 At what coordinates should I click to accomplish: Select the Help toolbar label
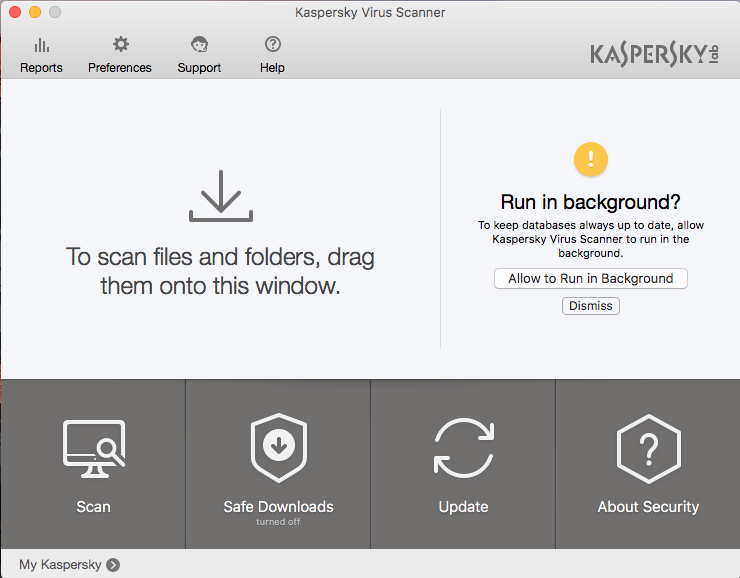[x=272, y=68]
